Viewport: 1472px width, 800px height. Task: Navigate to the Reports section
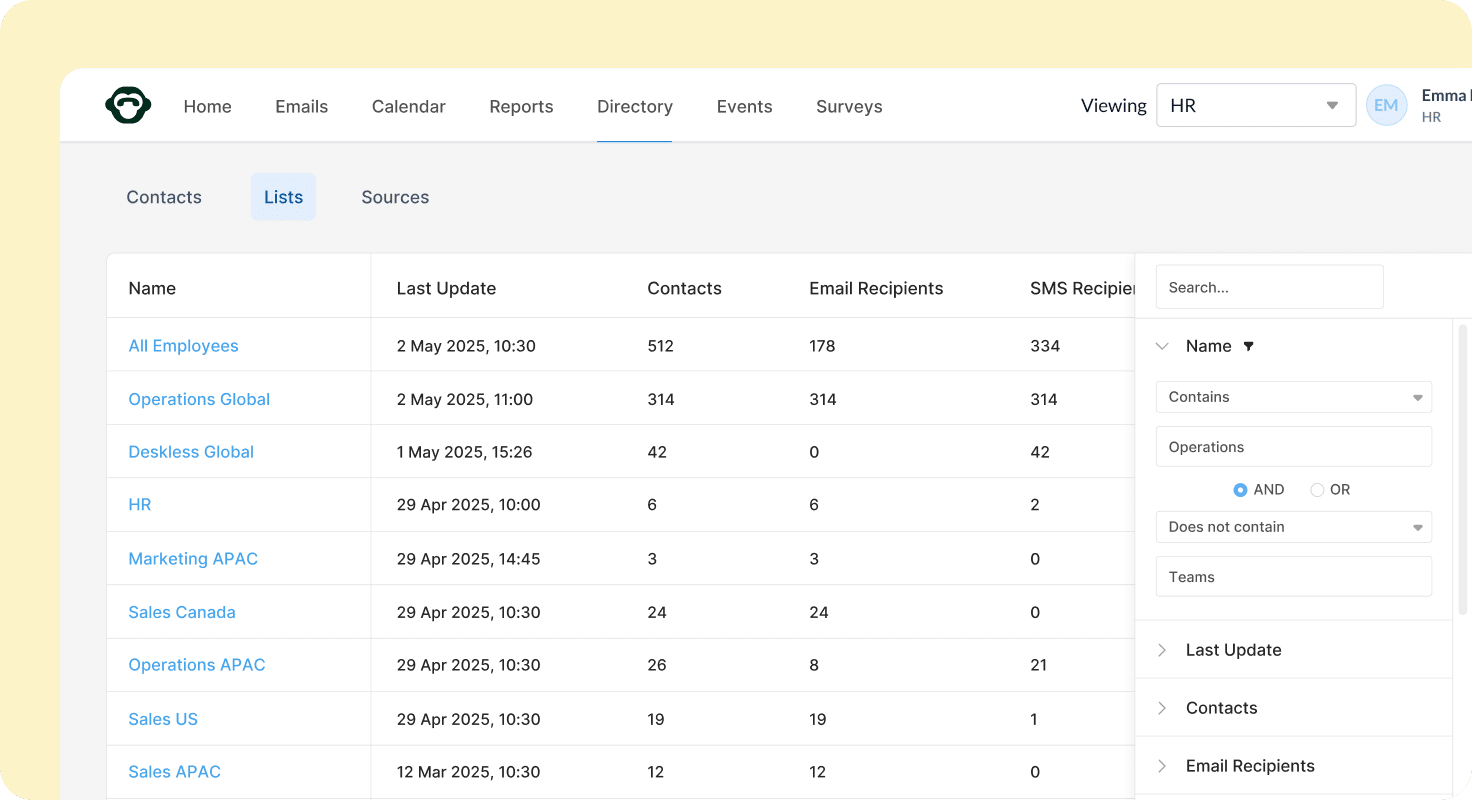[521, 106]
